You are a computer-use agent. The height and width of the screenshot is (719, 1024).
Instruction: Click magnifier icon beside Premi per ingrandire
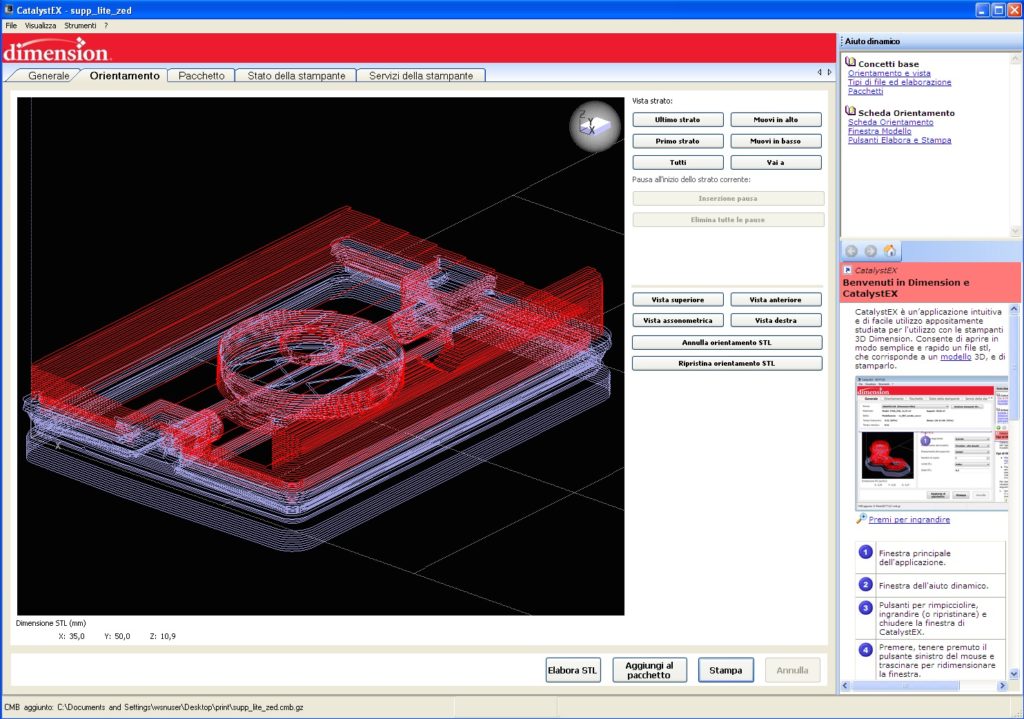(861, 519)
